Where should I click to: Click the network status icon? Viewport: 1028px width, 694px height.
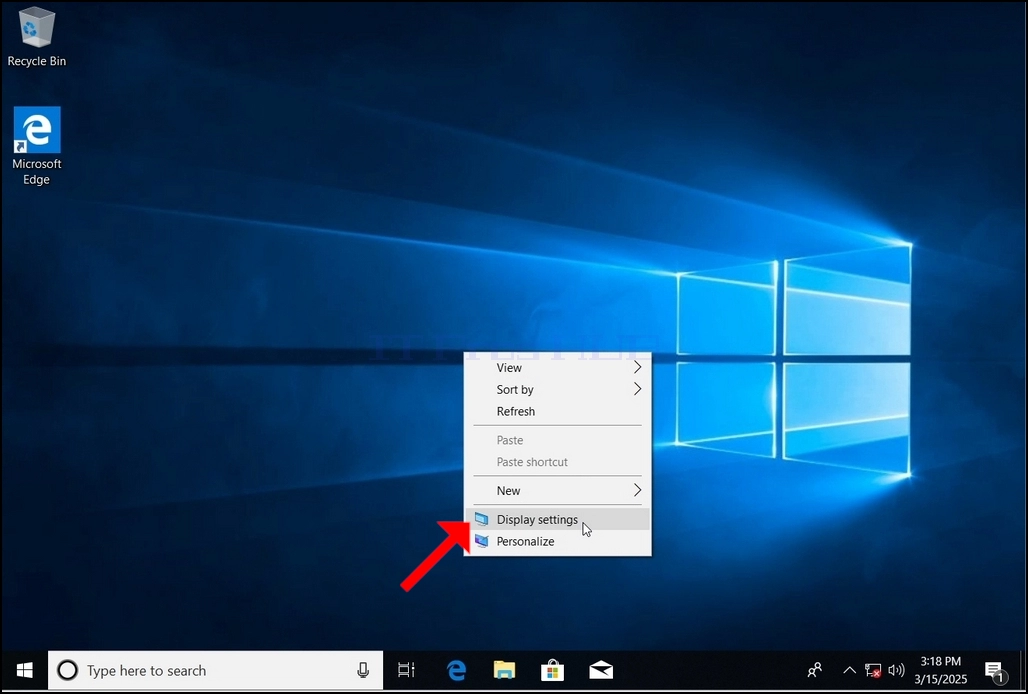(x=873, y=670)
